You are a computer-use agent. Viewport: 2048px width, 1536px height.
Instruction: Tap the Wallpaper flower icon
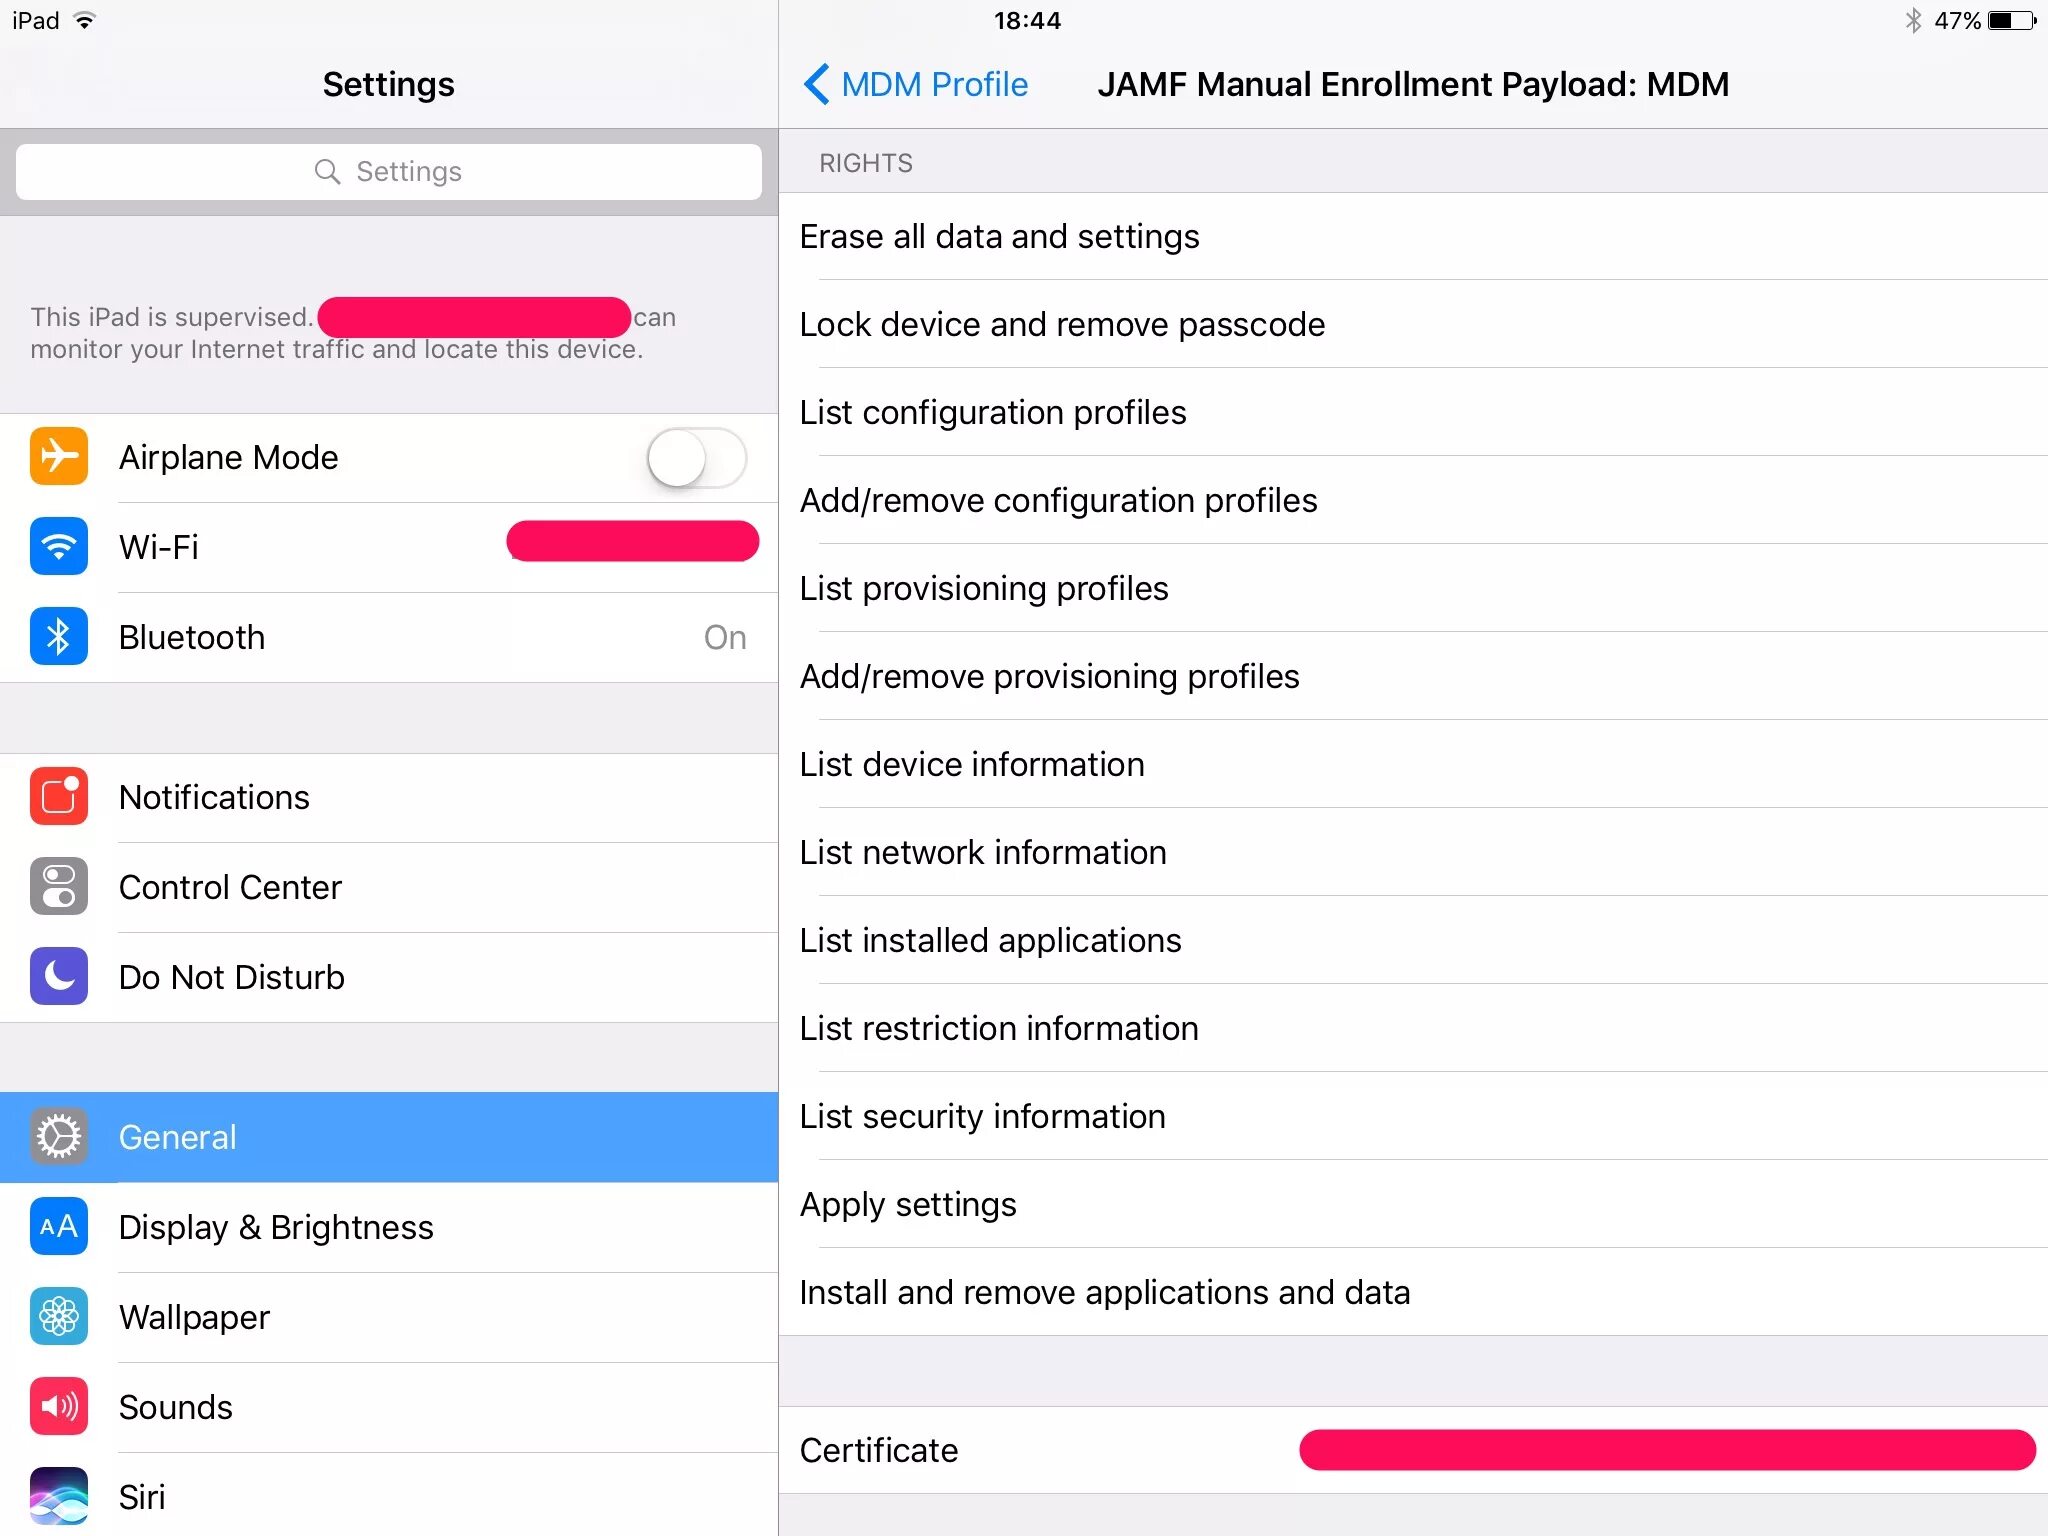click(59, 1317)
